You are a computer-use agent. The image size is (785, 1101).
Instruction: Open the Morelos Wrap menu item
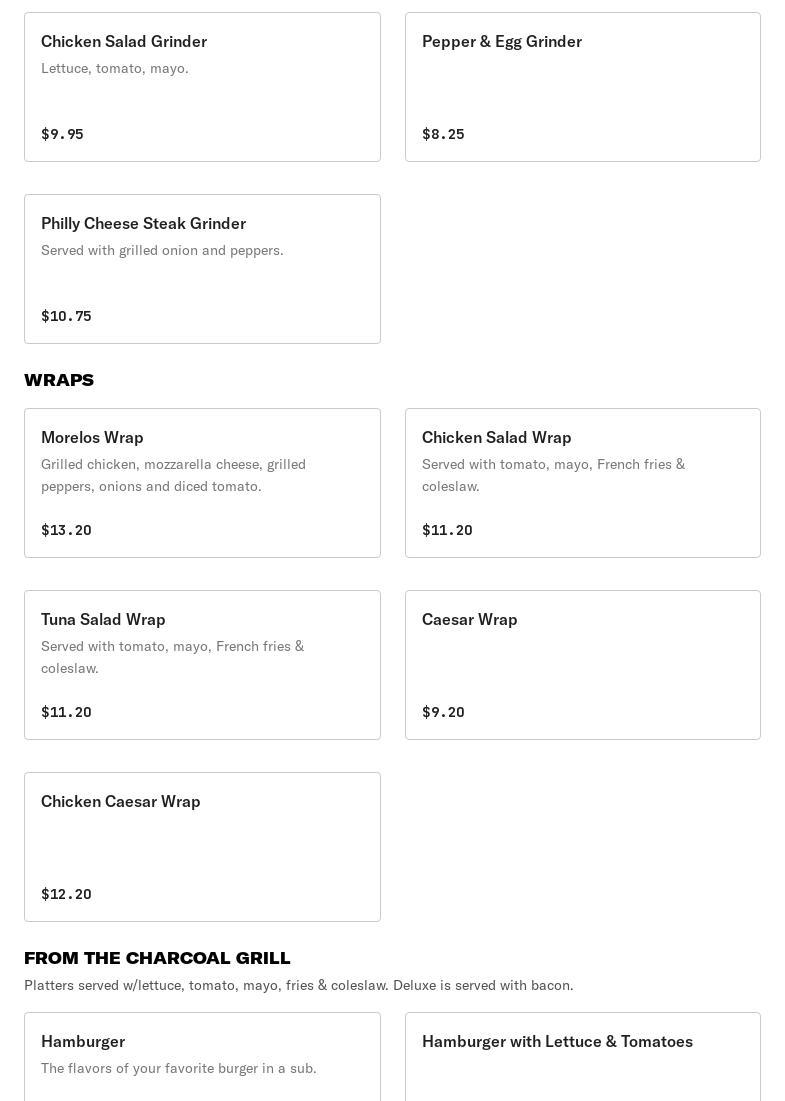tap(92, 438)
